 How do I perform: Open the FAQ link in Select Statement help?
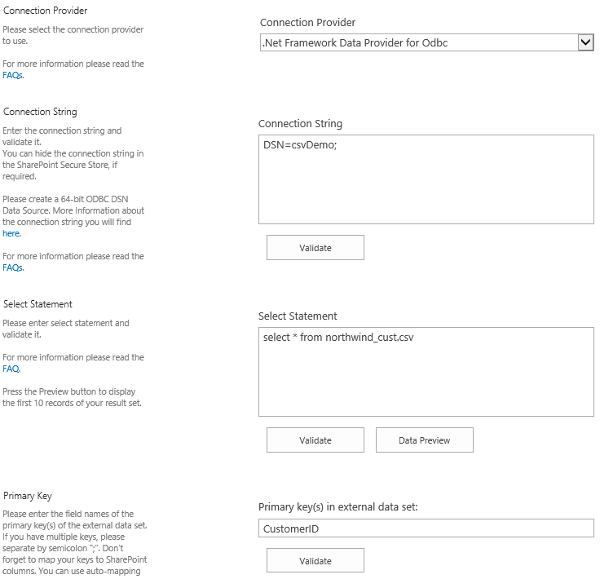12,368
